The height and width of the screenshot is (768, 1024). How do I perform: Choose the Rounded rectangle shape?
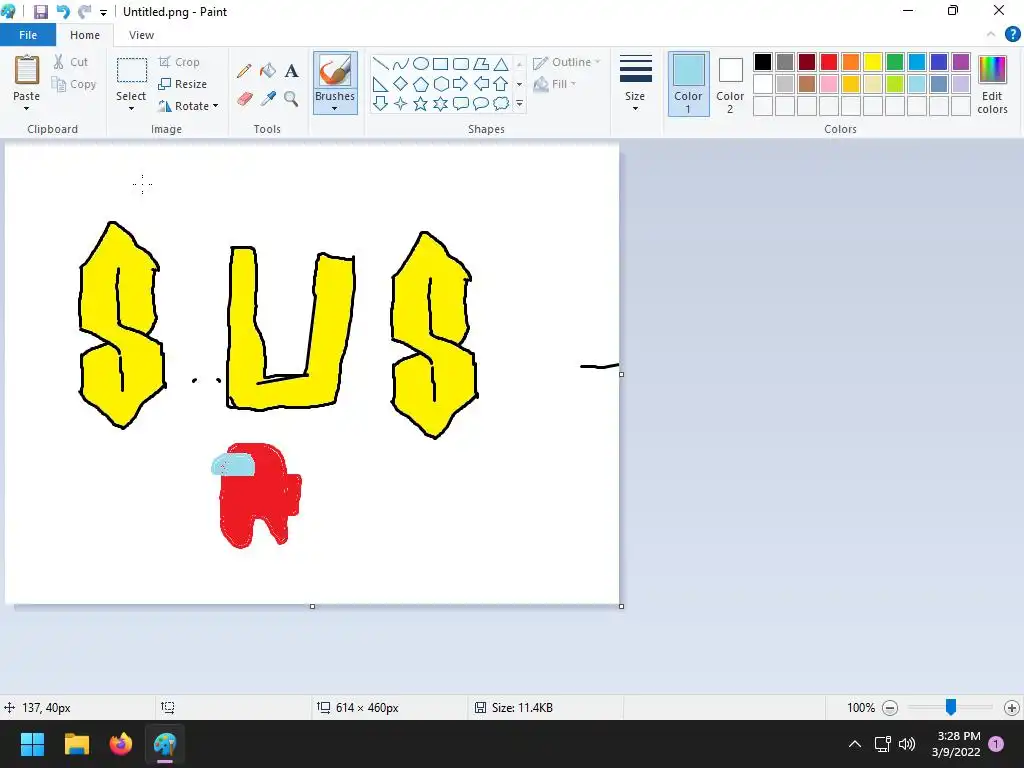(461, 64)
